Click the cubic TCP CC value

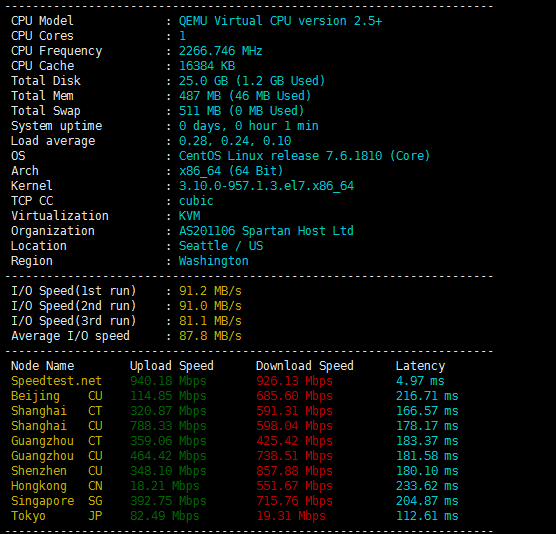(x=196, y=201)
